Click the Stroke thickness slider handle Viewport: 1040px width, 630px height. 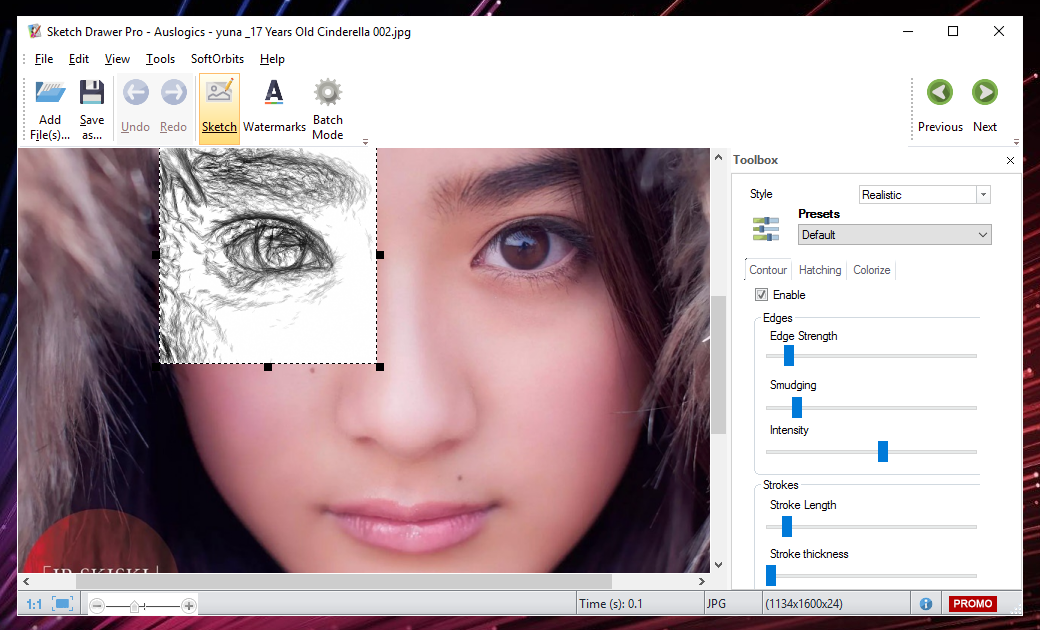pyautogui.click(x=771, y=576)
